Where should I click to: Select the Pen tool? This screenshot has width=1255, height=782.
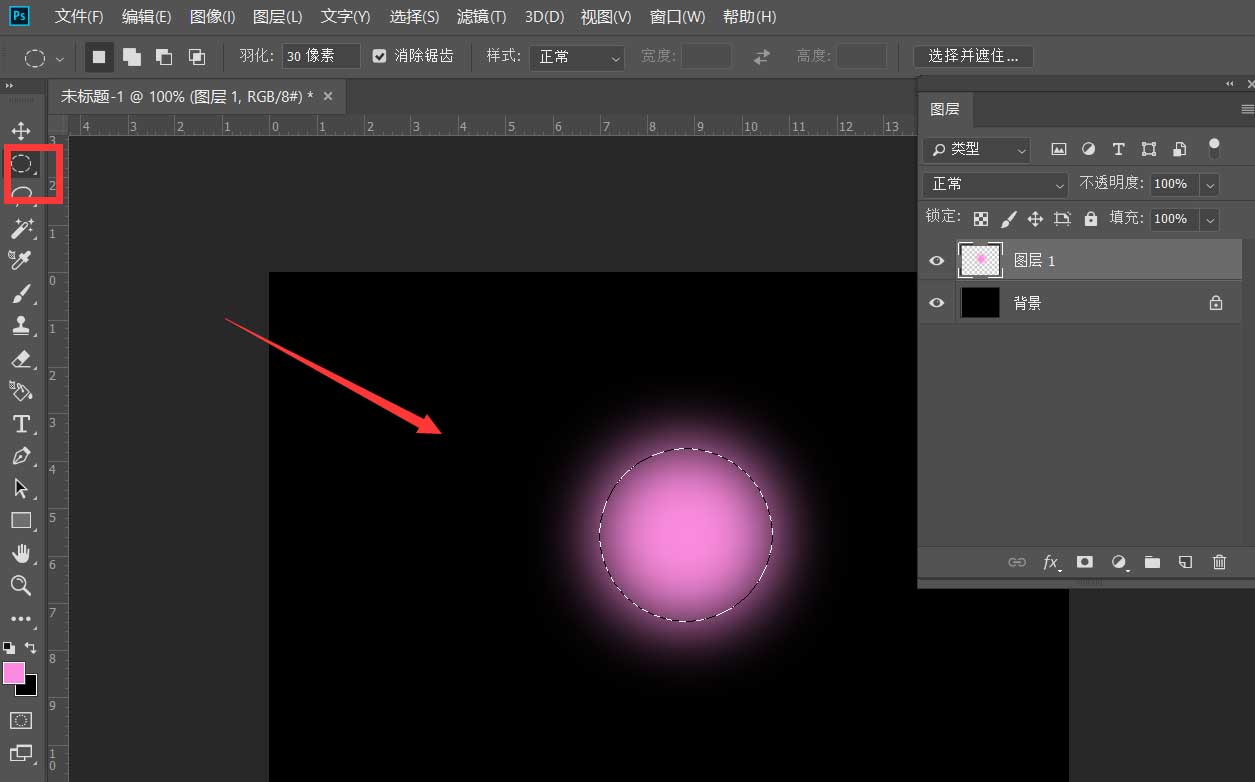click(x=21, y=456)
